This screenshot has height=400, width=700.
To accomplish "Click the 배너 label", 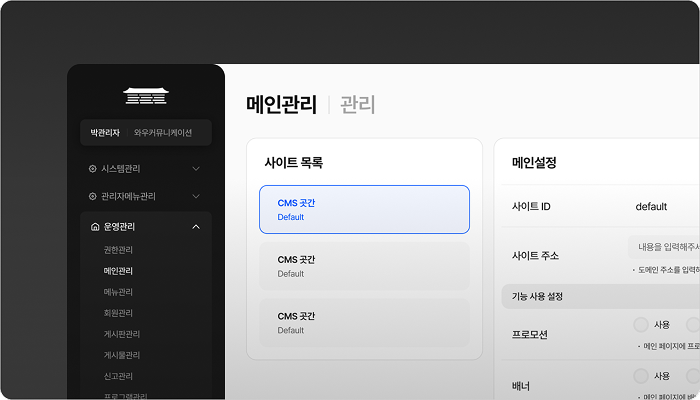I will click(x=521, y=386).
